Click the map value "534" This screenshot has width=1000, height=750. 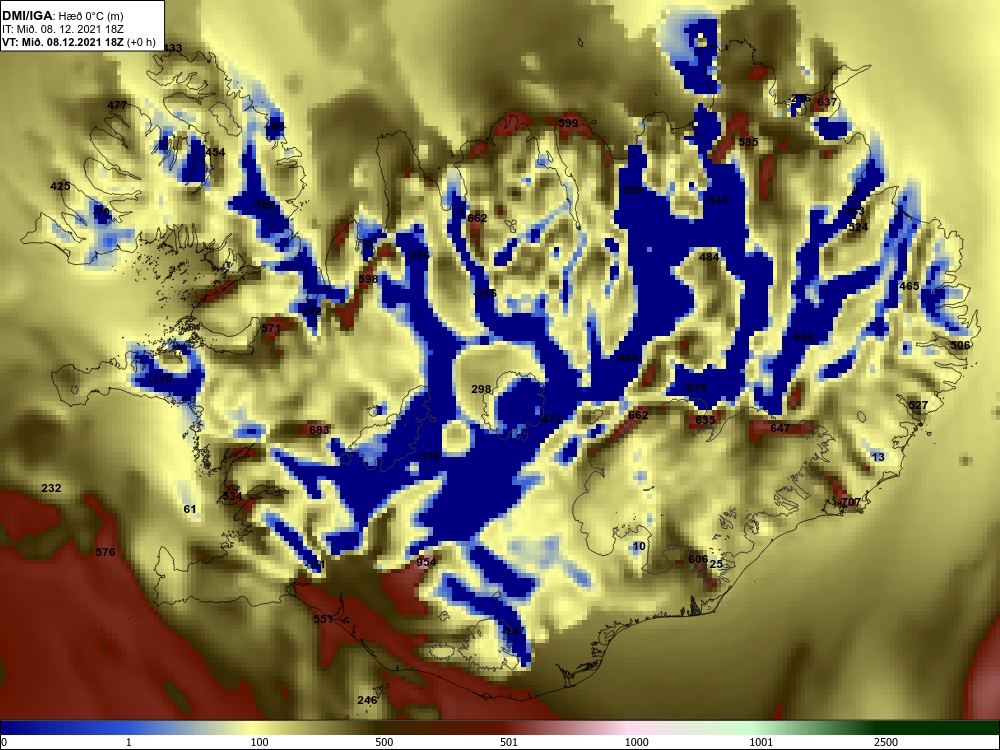tap(232, 496)
